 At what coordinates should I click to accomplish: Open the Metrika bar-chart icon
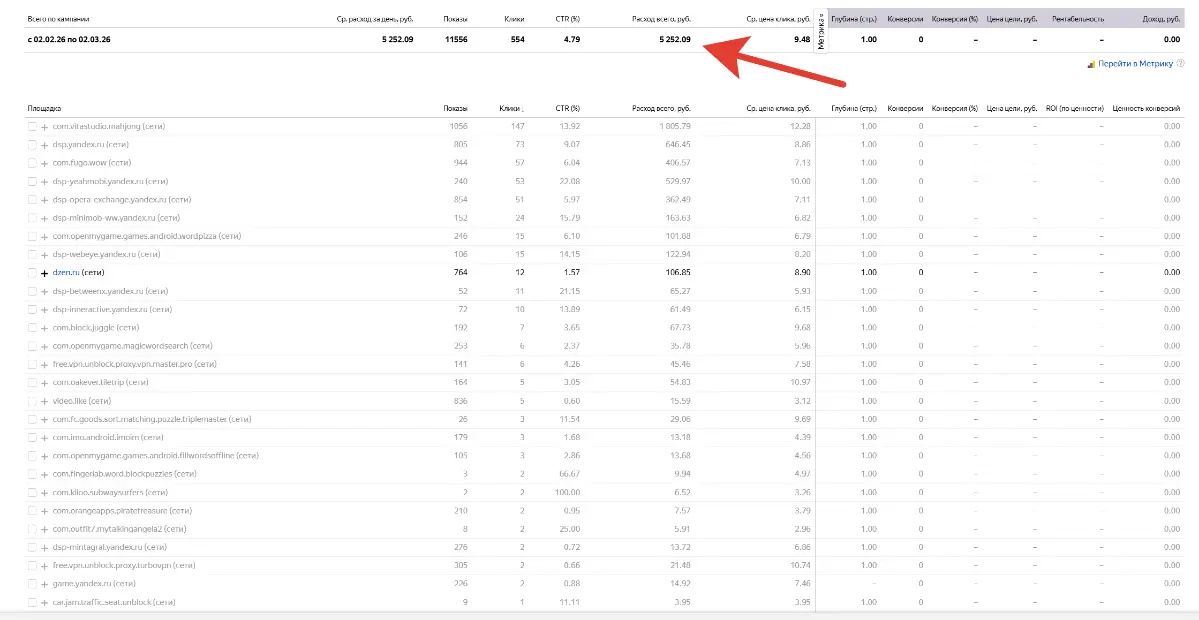tap(1091, 65)
